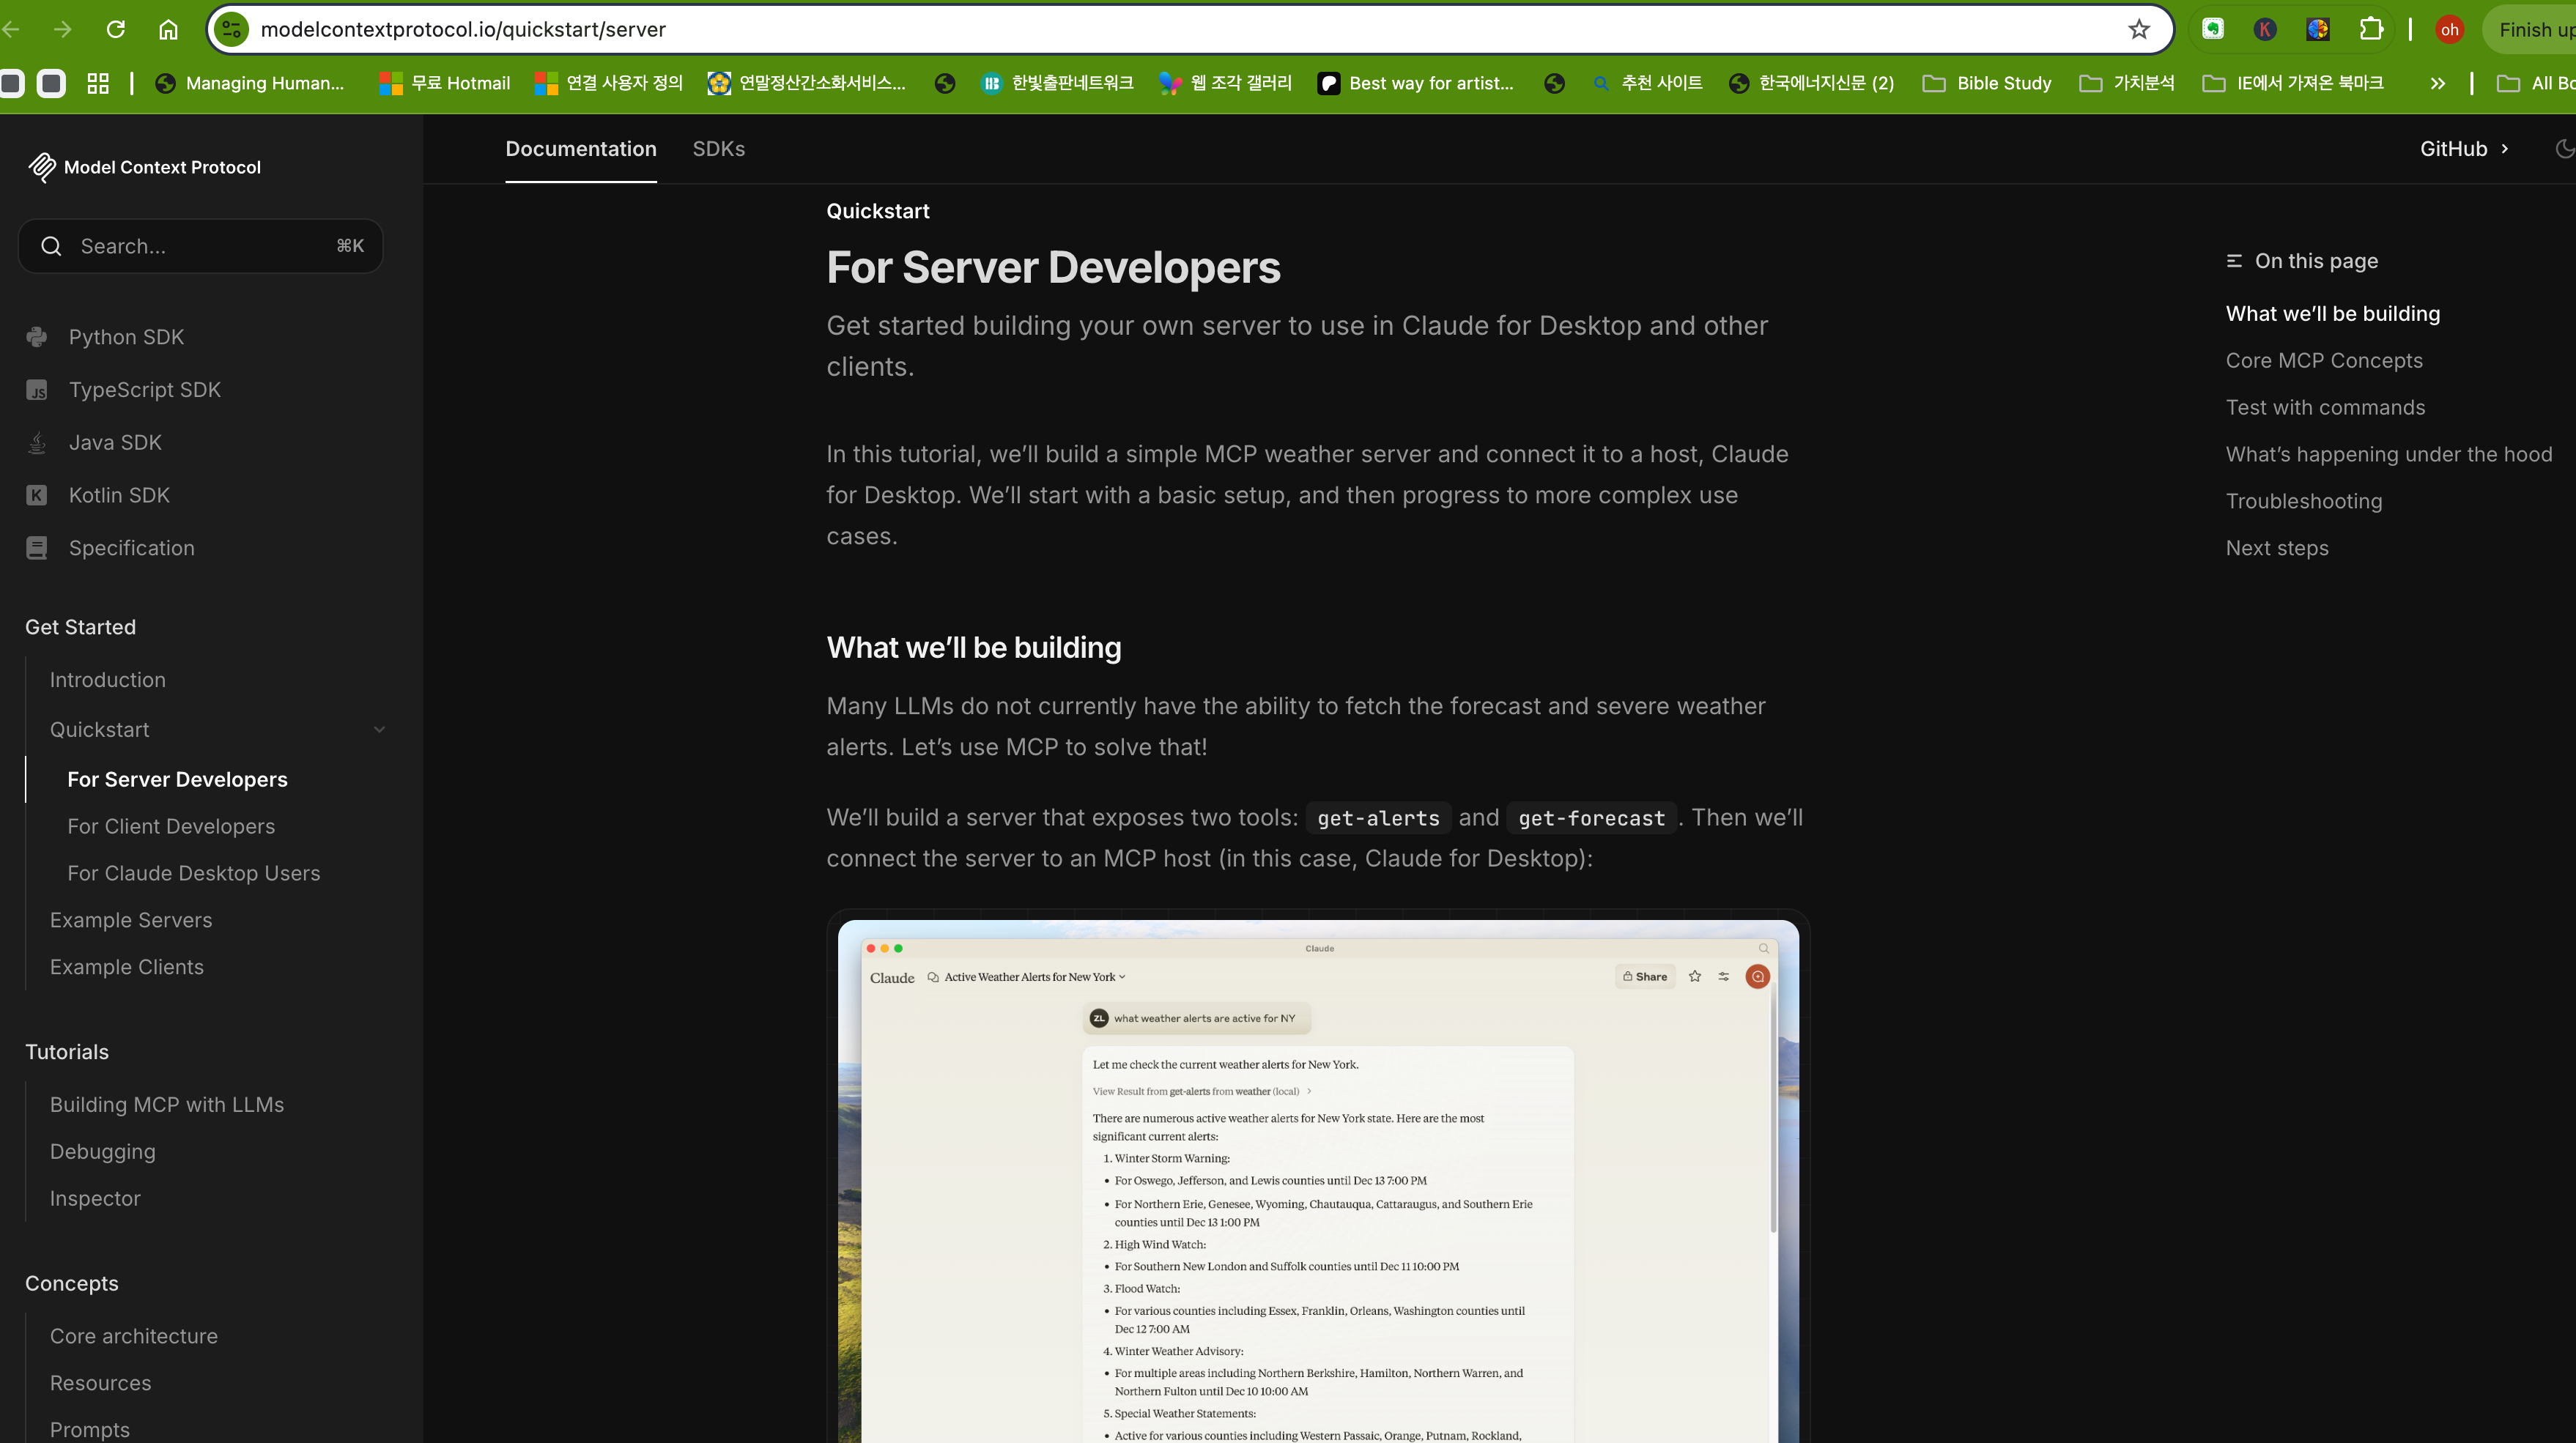The width and height of the screenshot is (2576, 1443).
Task: Jump to What we'll be building section
Action: click(x=2333, y=314)
